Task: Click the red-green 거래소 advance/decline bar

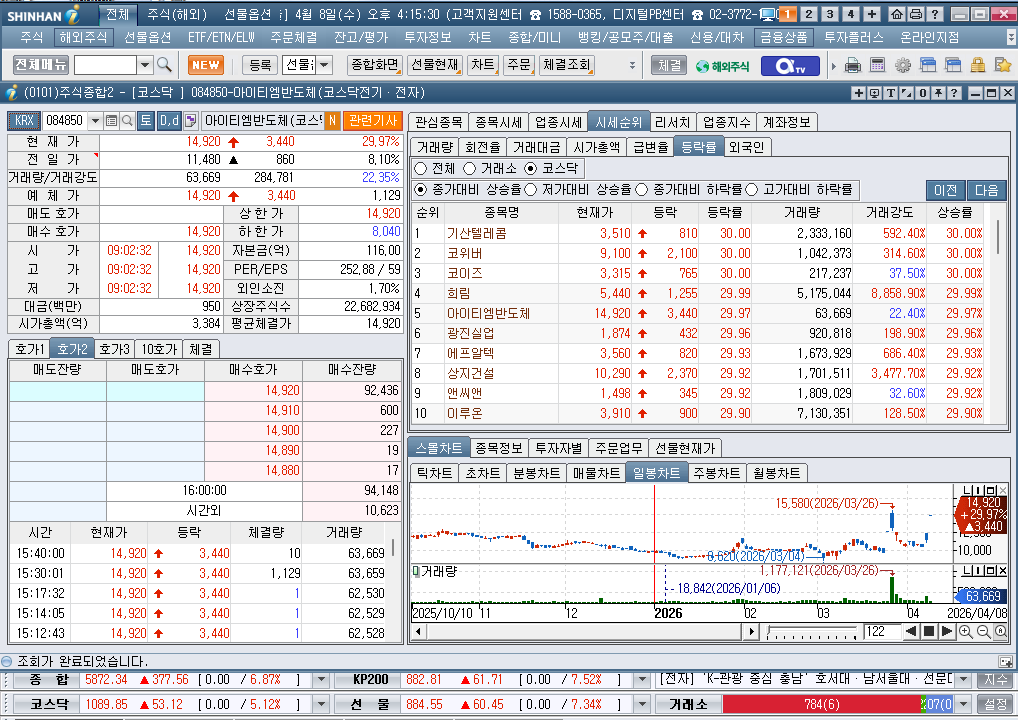Action: point(838,704)
